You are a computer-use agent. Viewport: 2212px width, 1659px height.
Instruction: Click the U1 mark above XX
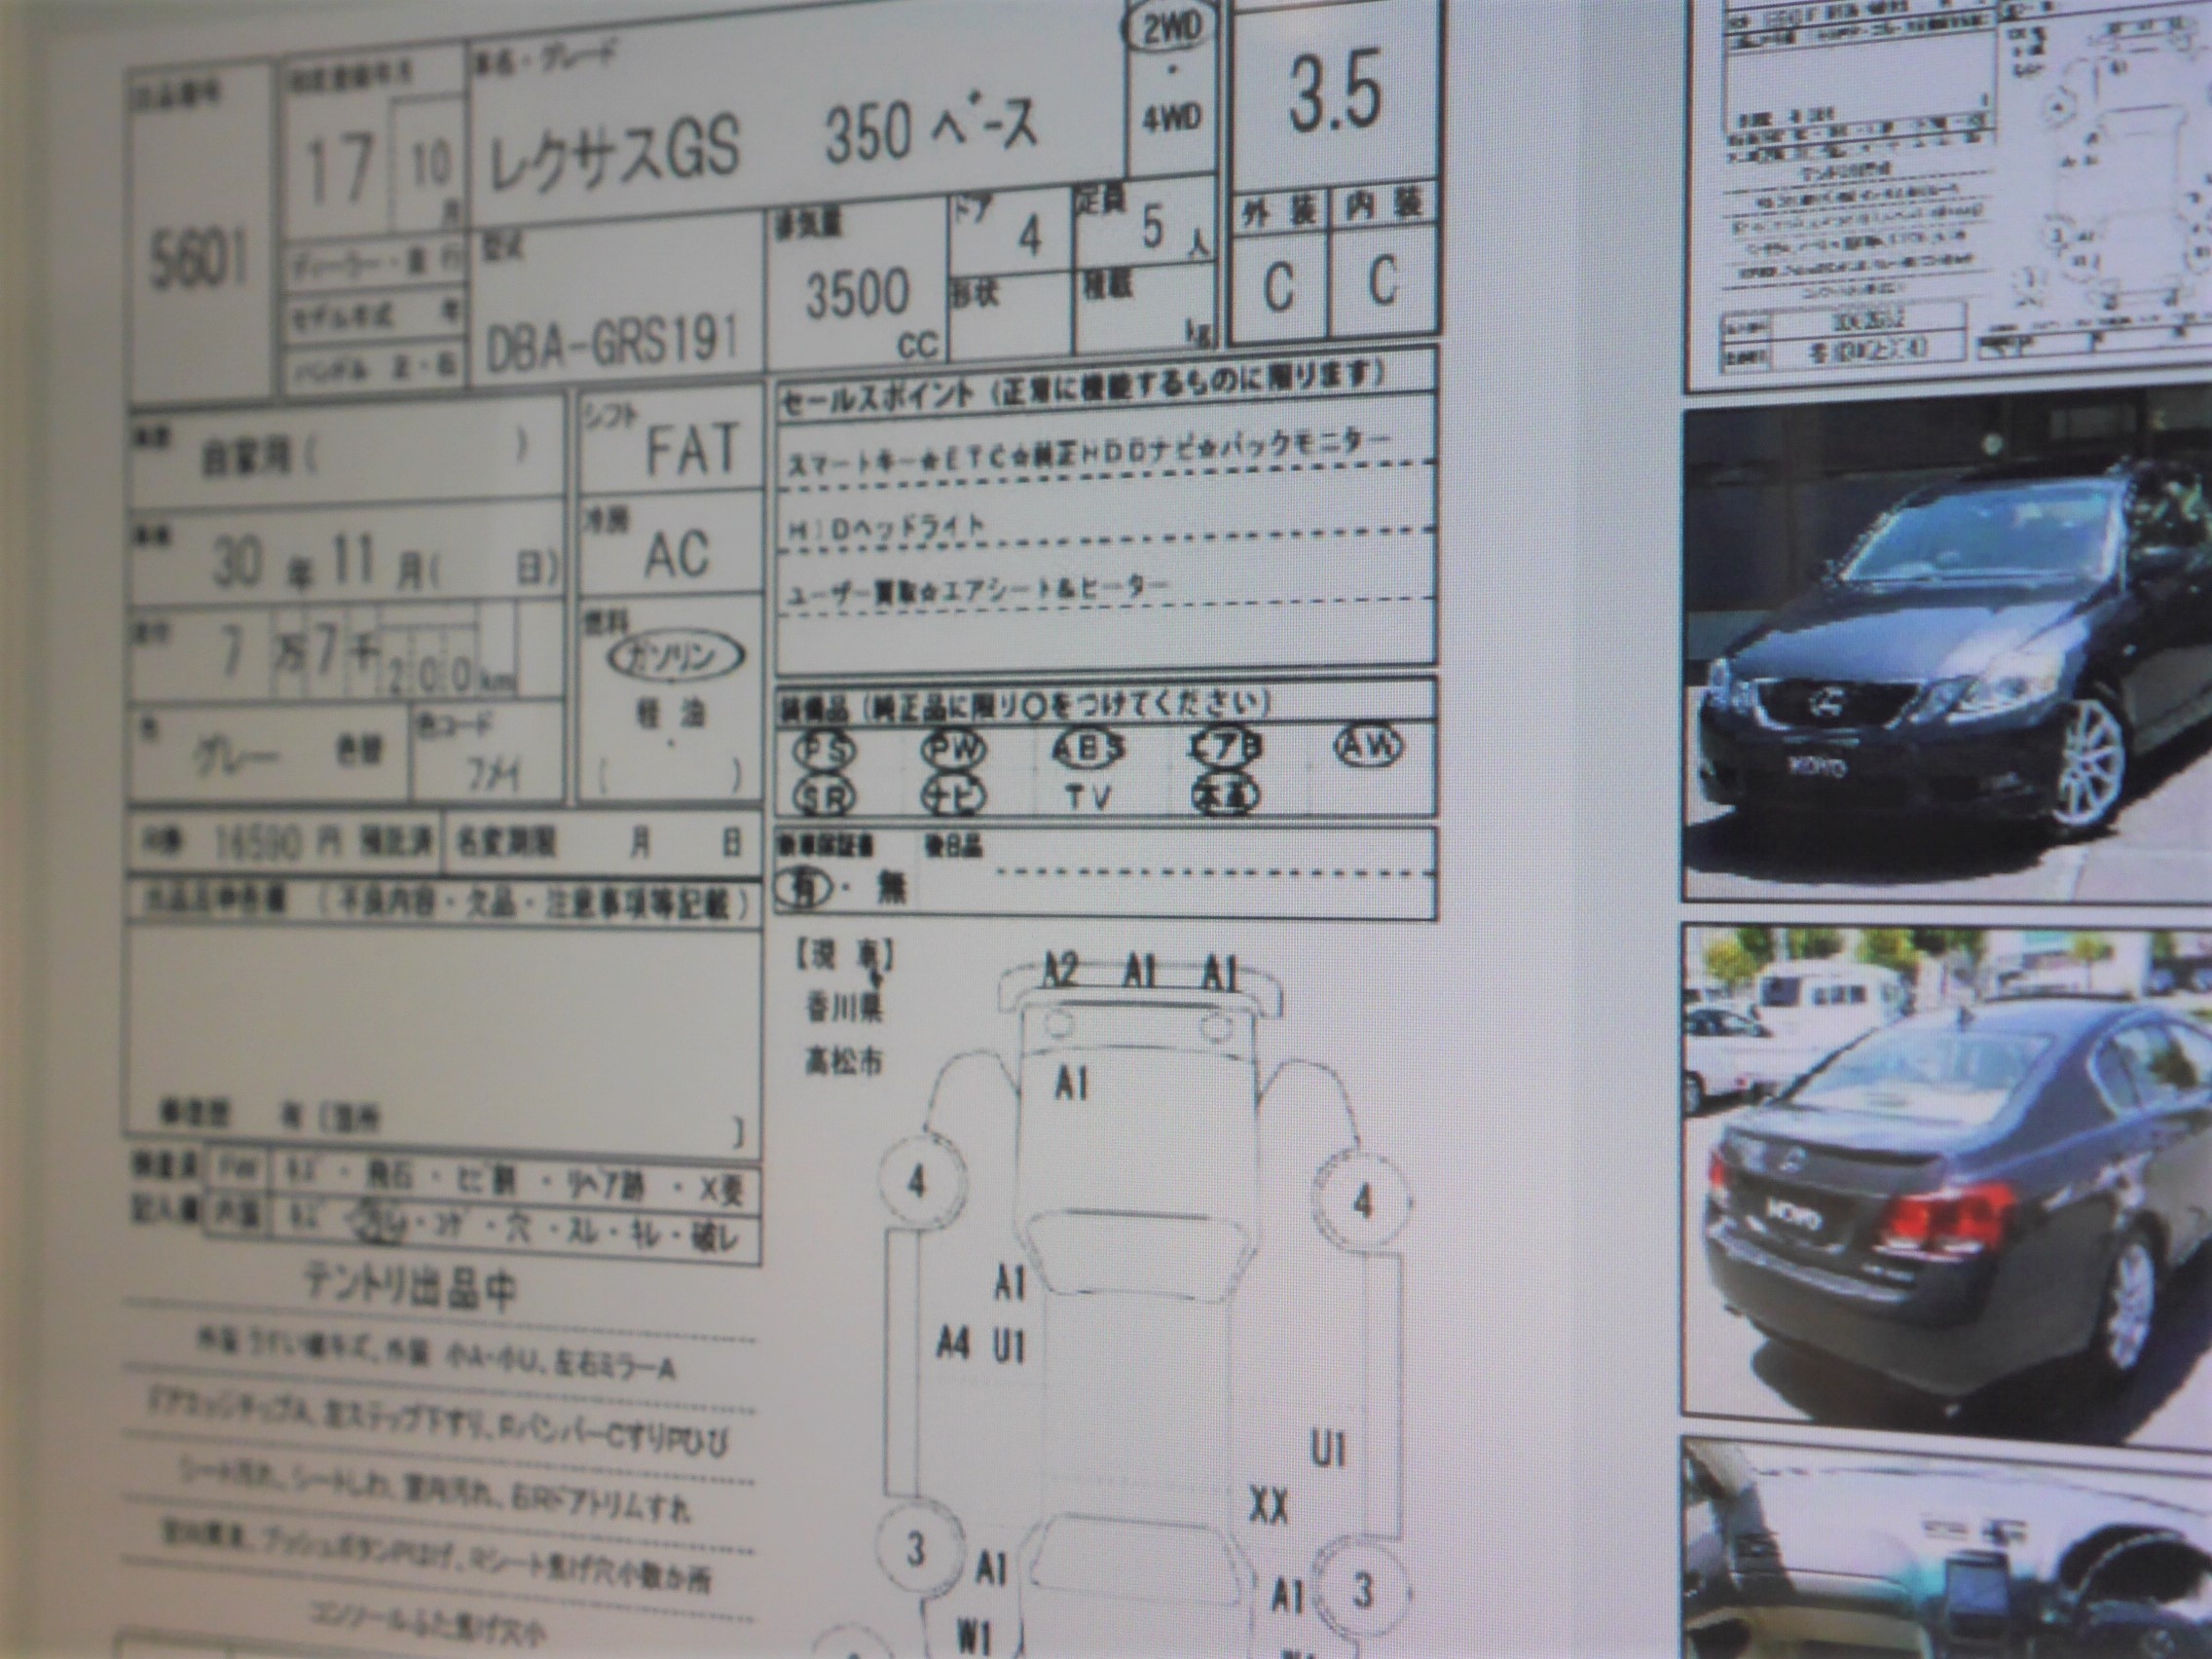click(1328, 1448)
